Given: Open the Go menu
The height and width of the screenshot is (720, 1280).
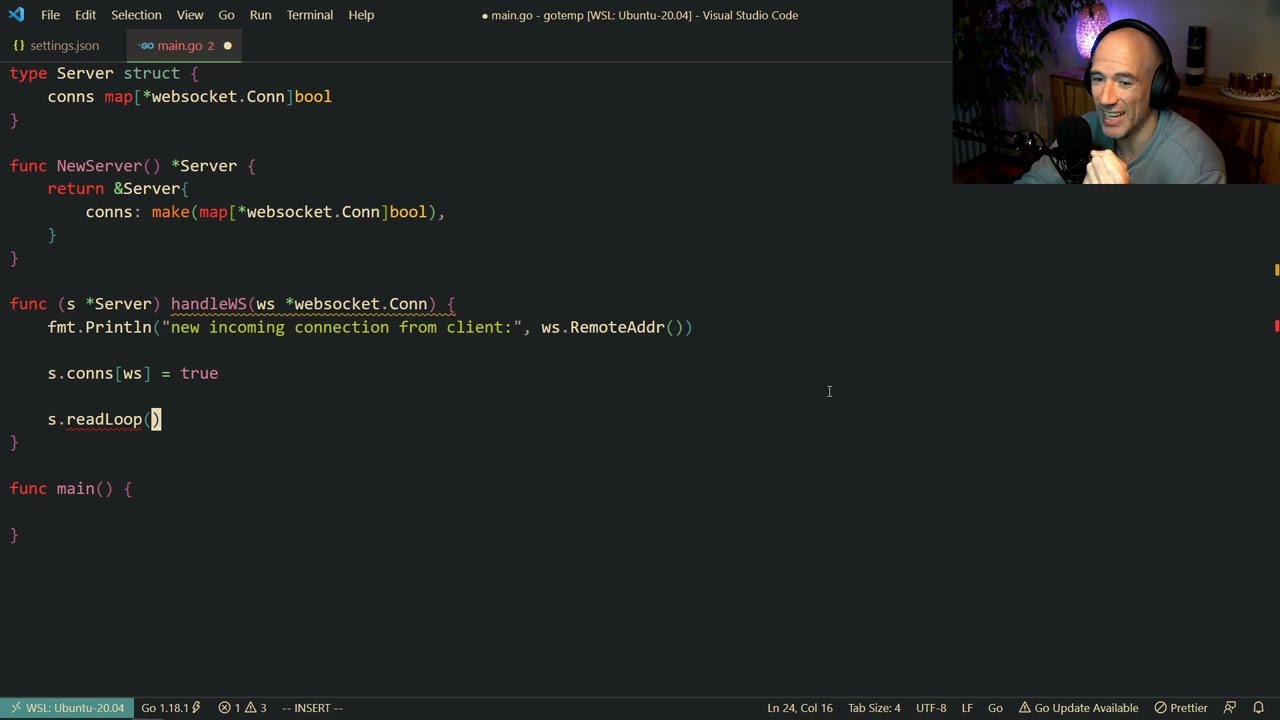Looking at the screenshot, I should (226, 15).
